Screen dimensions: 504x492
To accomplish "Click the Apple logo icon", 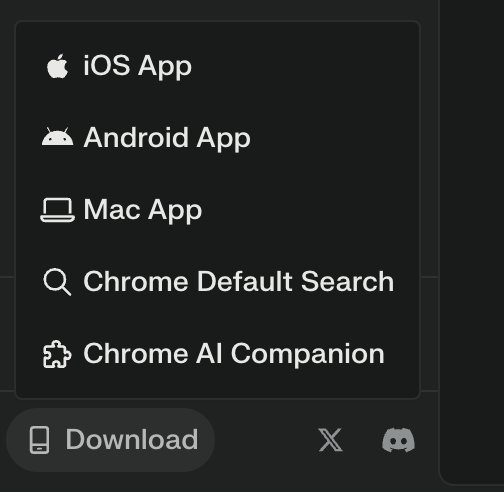I will pyautogui.click(x=58, y=66).
